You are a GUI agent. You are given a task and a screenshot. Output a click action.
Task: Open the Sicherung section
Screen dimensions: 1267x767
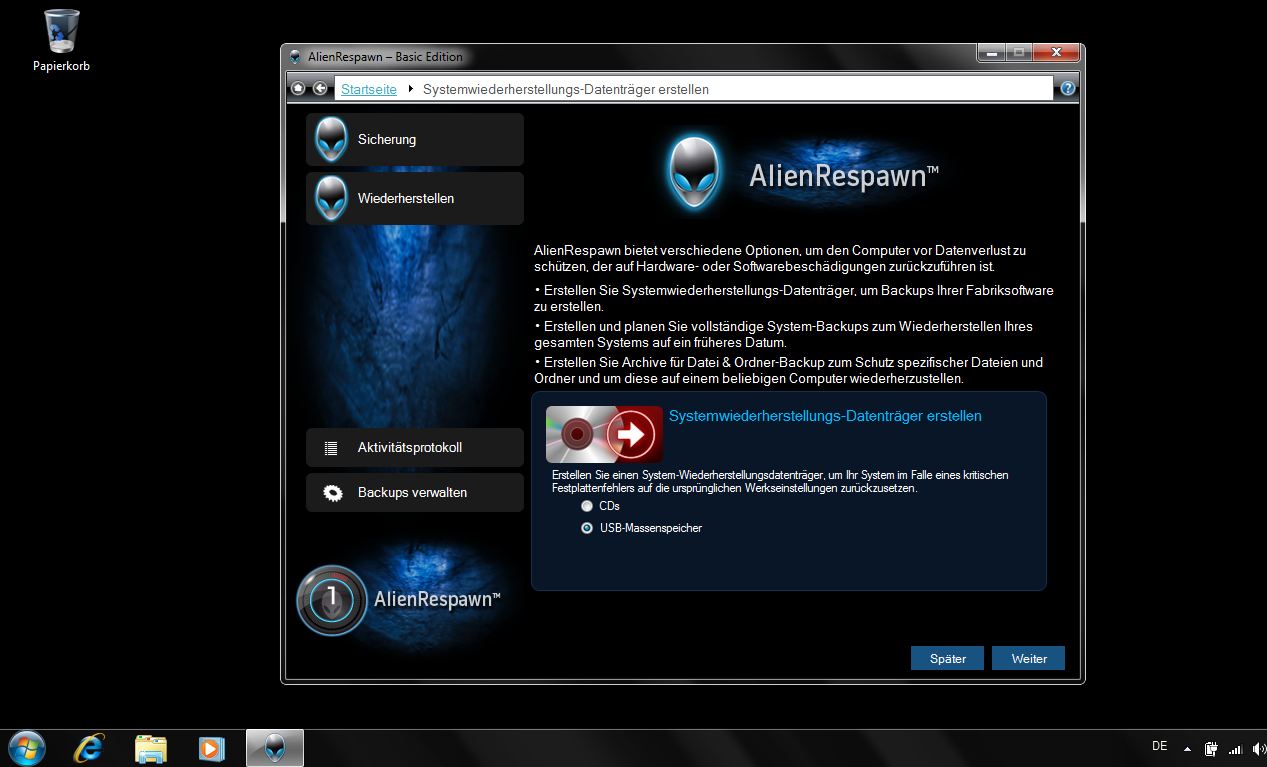tap(414, 139)
